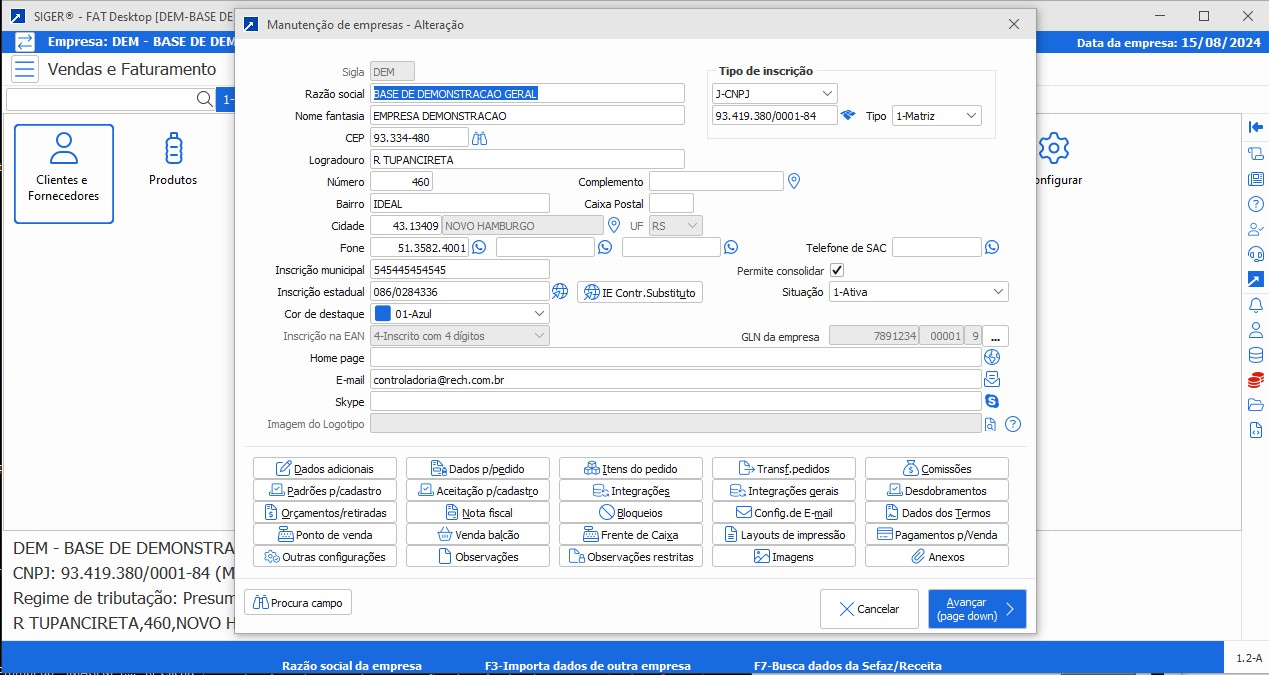Screen dimensions: 1269x675
Task: Click into the Nome fantasia field
Action: coord(526,116)
